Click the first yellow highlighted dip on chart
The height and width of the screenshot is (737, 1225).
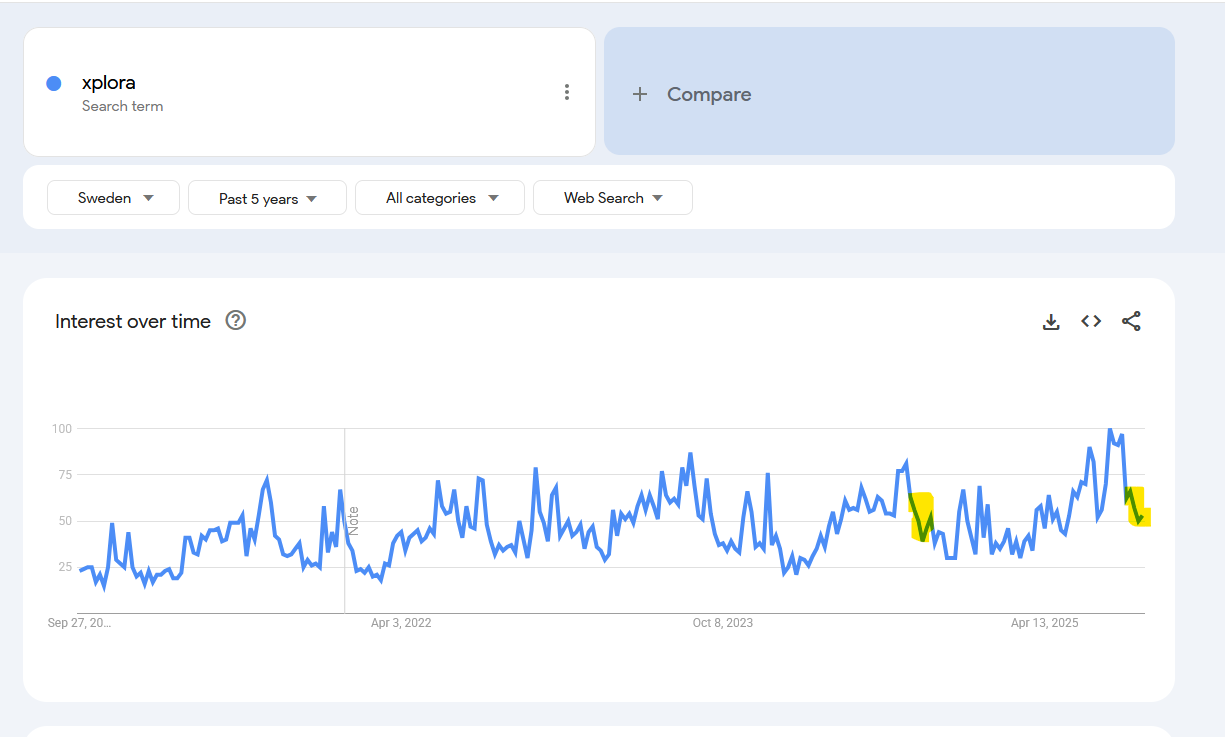pos(922,517)
